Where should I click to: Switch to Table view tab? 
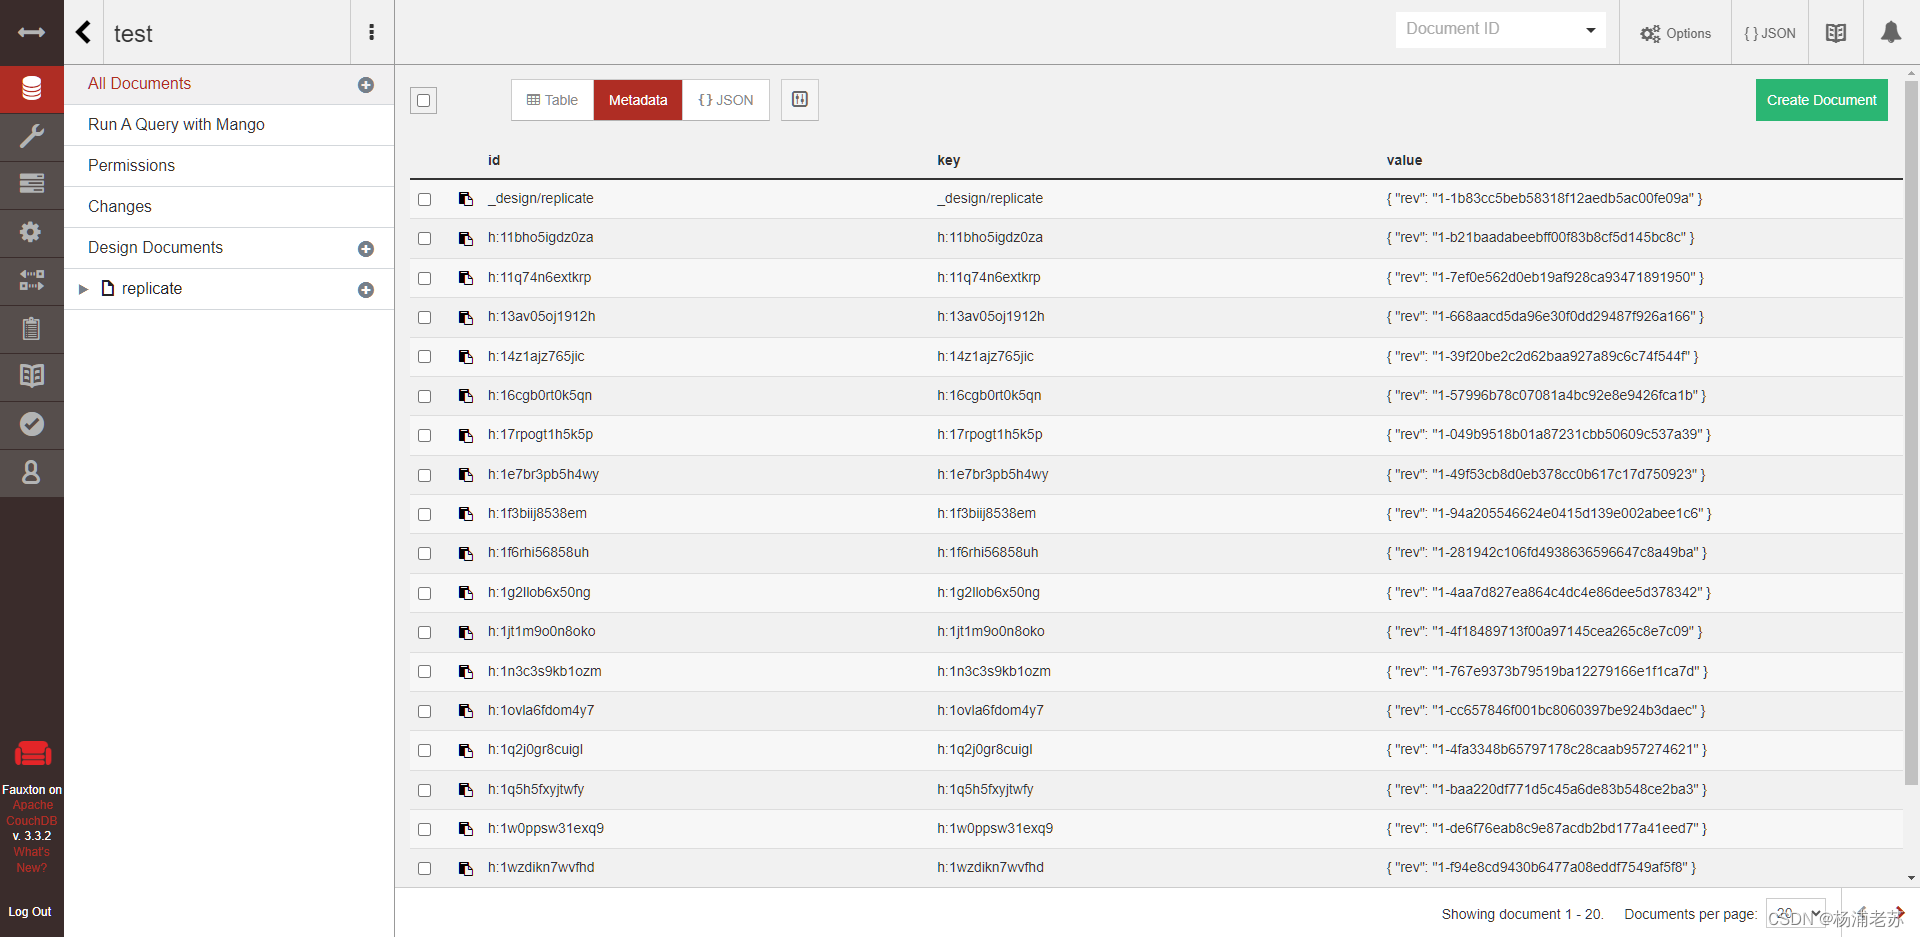(x=552, y=100)
